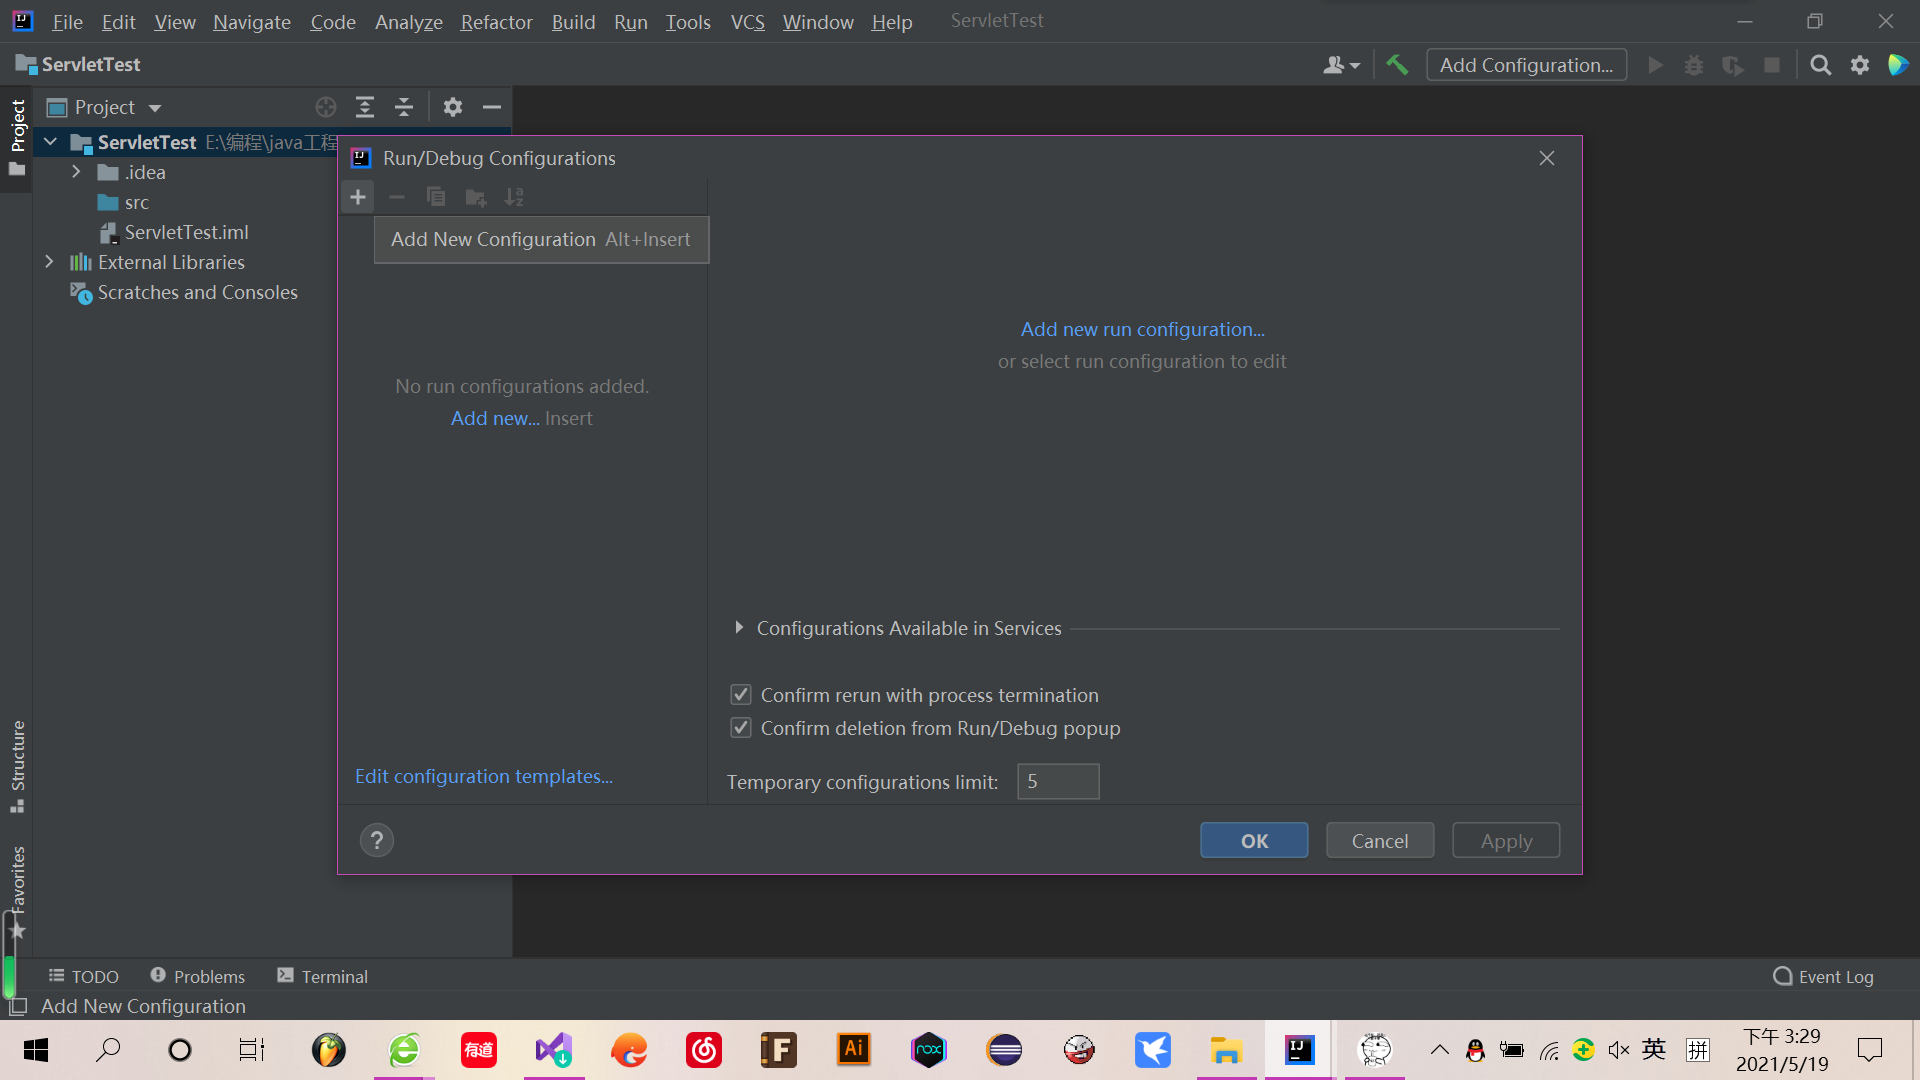Remove selected configuration with the minus icon
Screen dimensions: 1920x1080
(397, 196)
